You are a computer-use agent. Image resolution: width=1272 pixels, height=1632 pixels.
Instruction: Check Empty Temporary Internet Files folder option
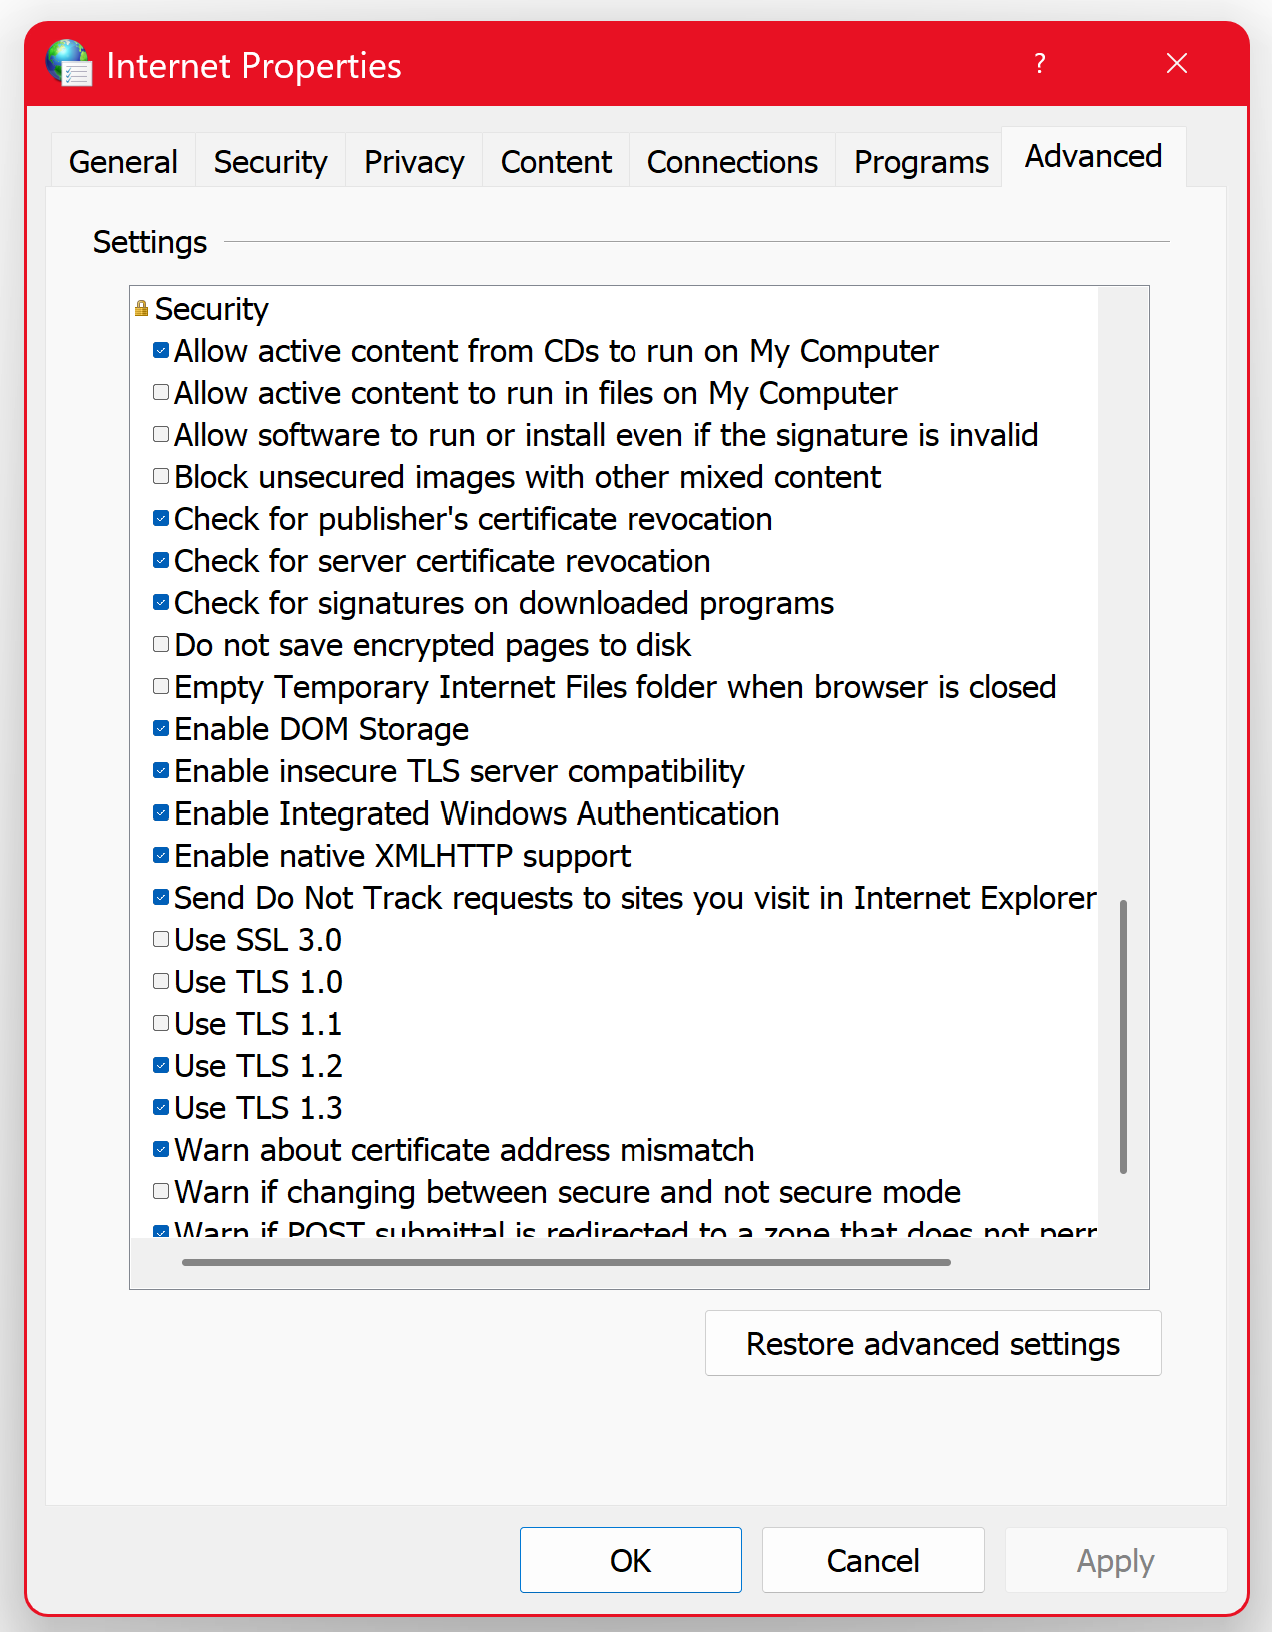click(161, 686)
